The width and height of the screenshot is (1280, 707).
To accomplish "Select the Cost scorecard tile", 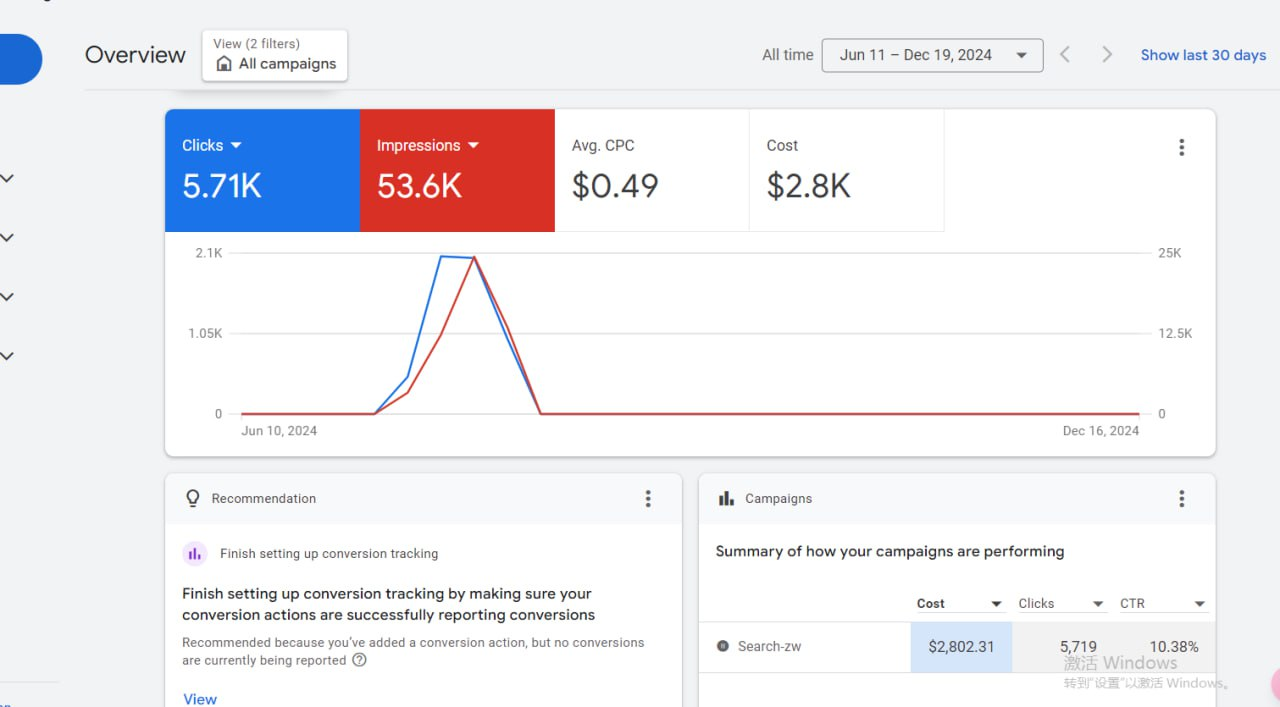I will [846, 170].
